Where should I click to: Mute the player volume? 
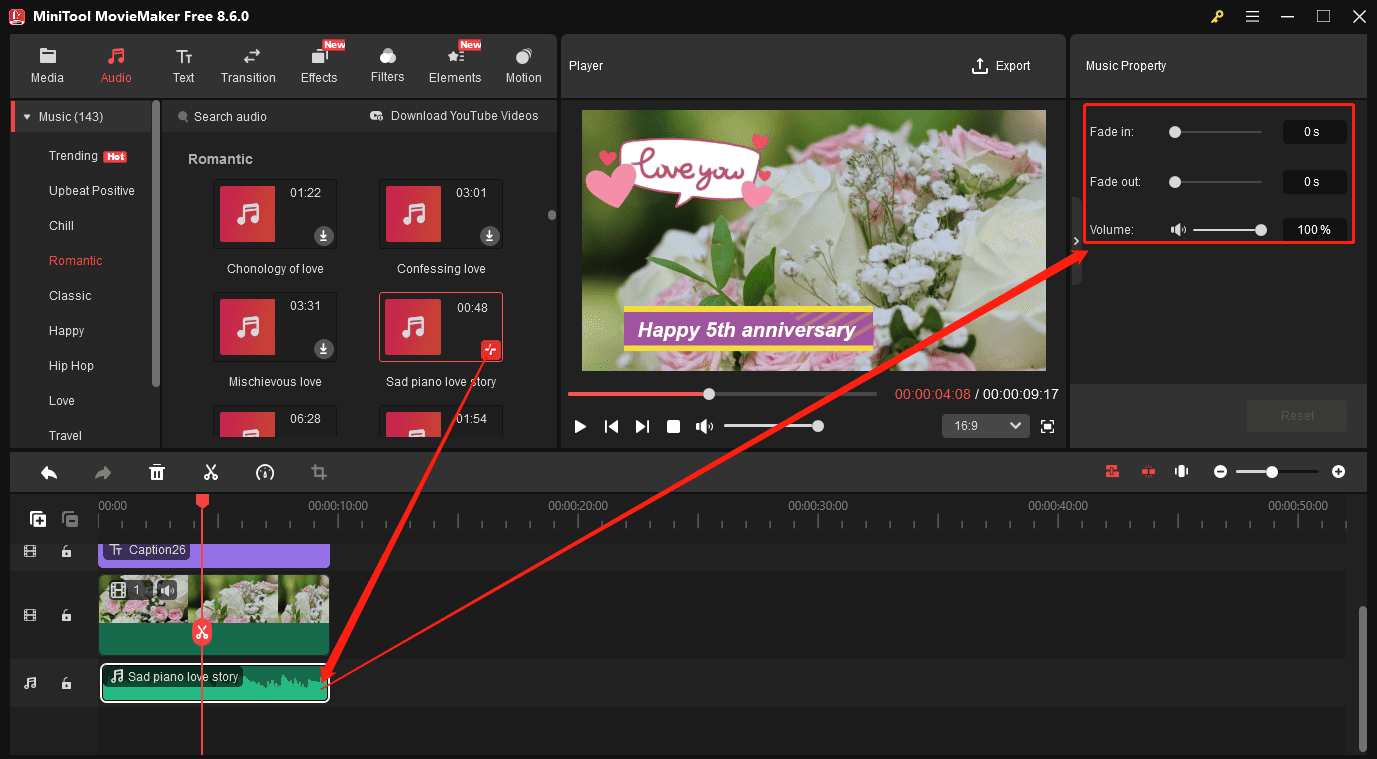coord(705,427)
